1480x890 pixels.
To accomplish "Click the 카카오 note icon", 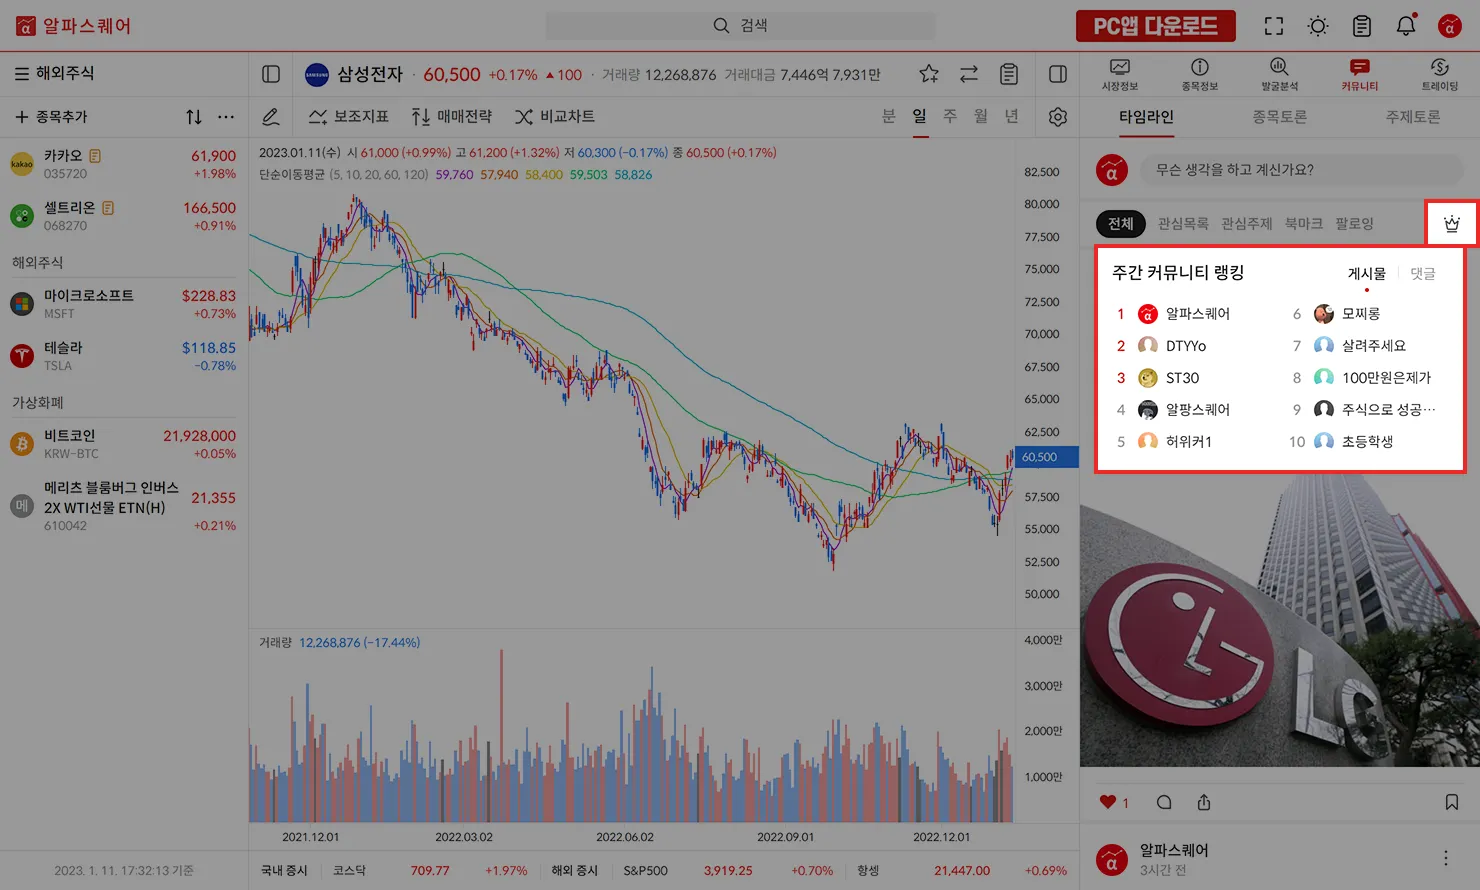I will tap(95, 156).
